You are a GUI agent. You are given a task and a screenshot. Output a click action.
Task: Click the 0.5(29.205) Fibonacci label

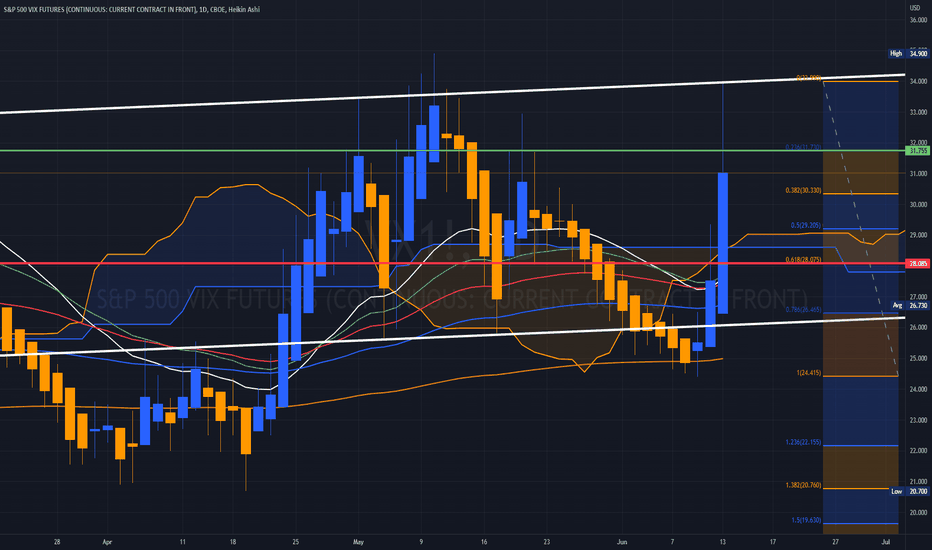[x=805, y=225]
